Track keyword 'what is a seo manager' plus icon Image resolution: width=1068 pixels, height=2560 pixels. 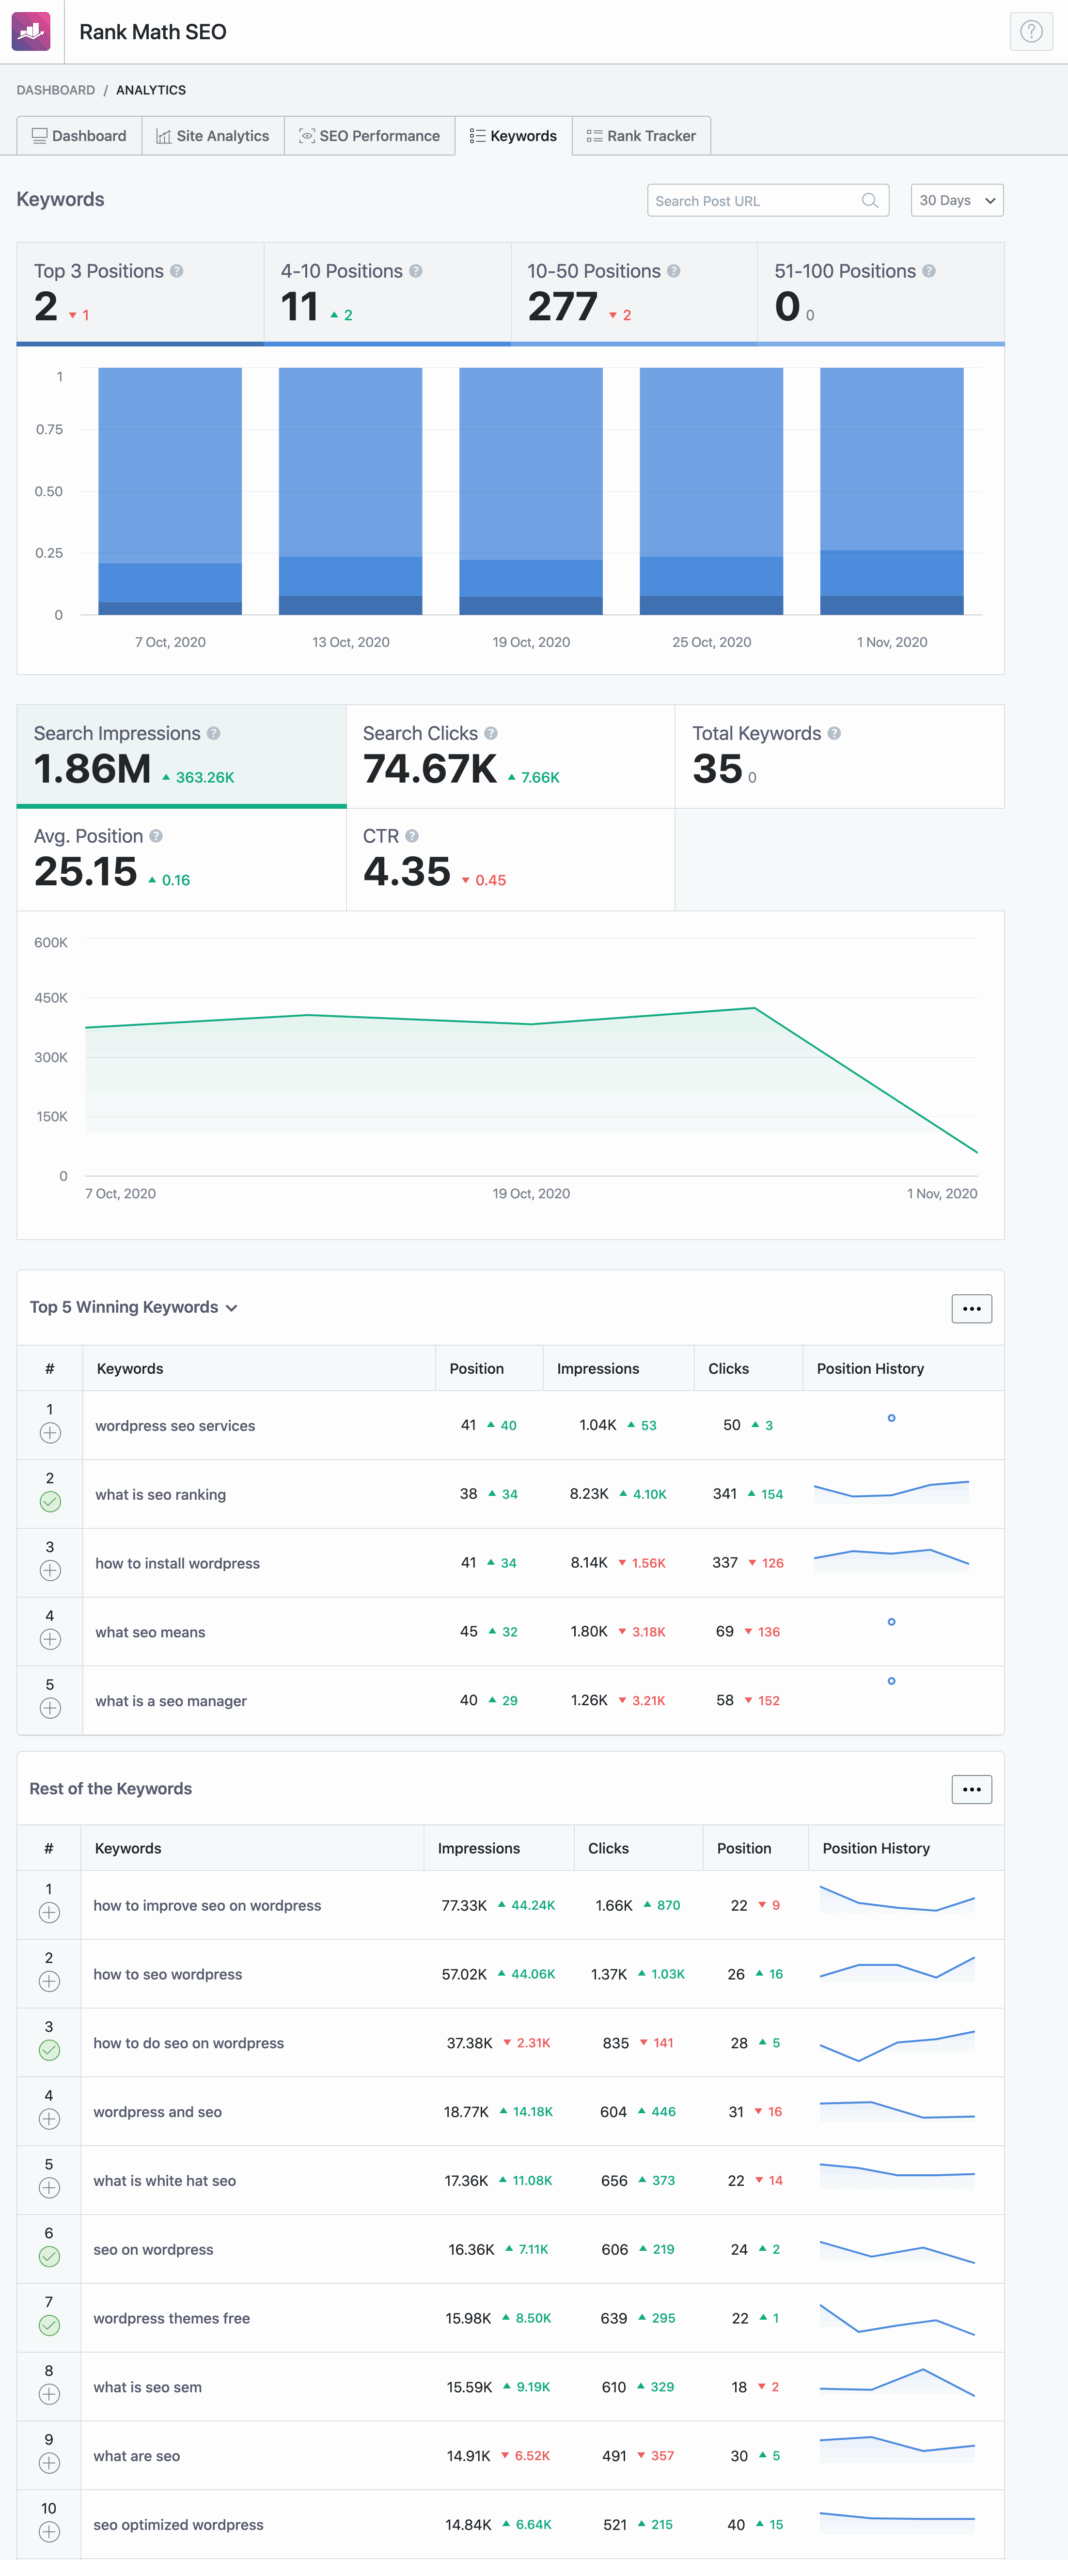tap(50, 1709)
